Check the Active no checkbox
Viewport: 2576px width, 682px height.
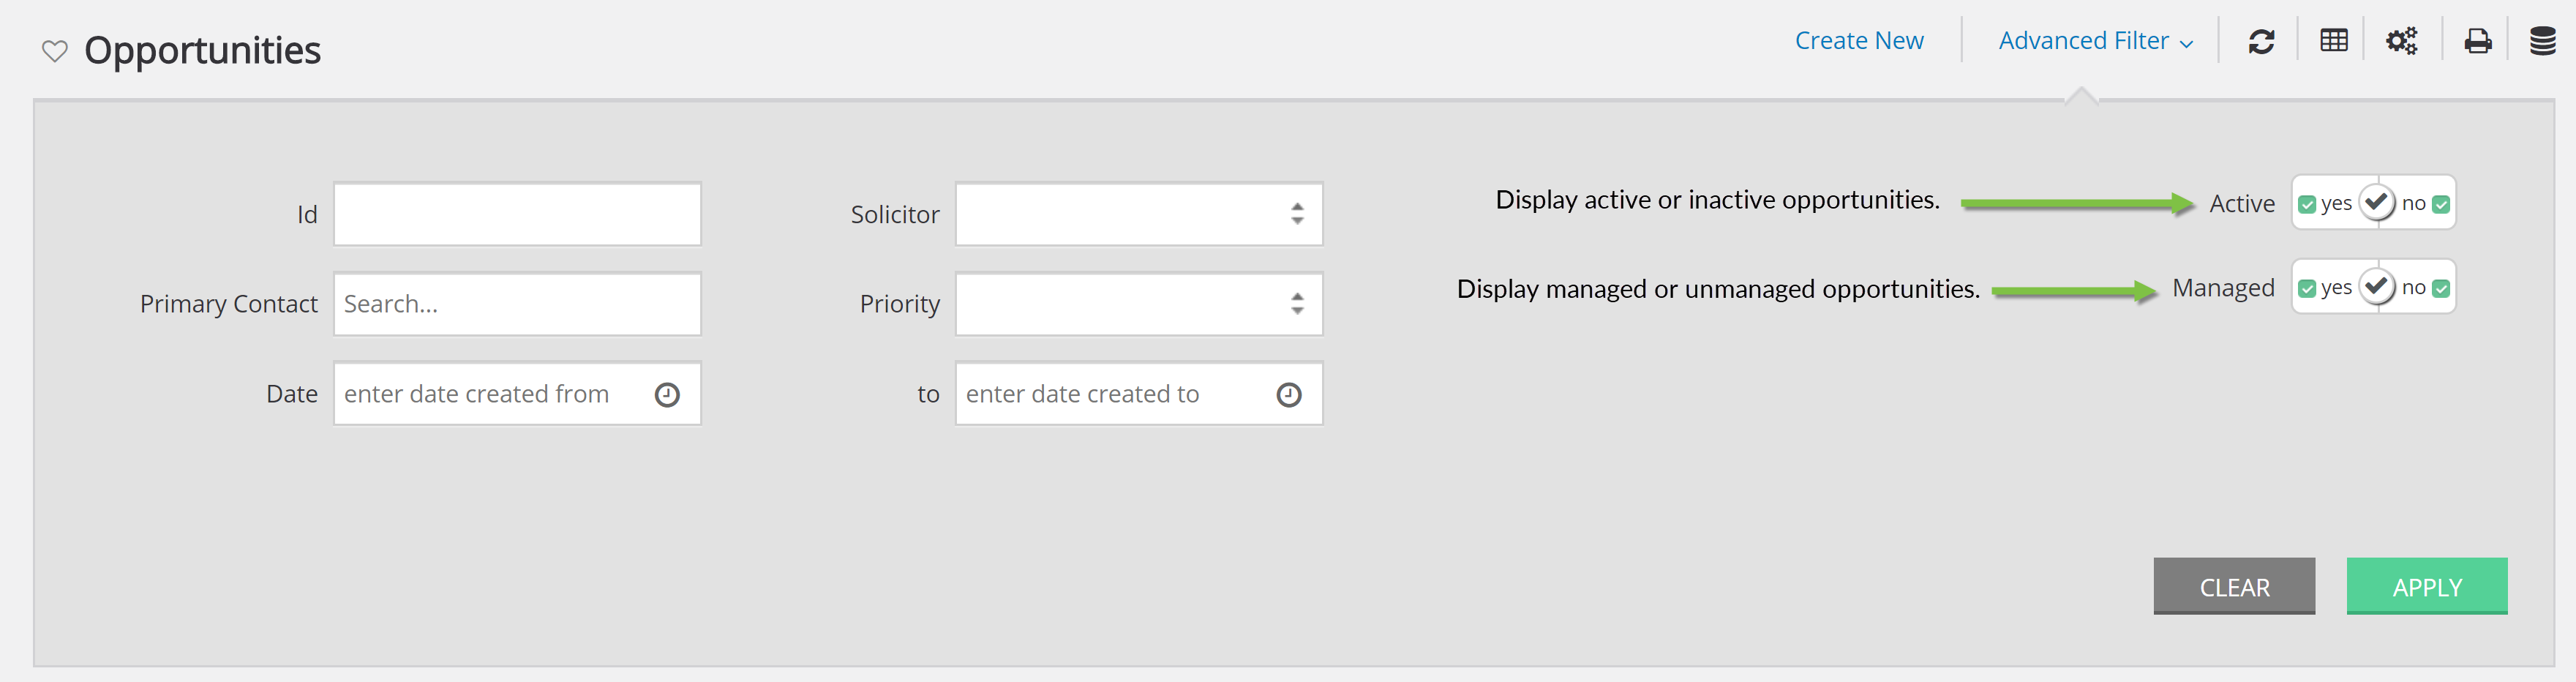pos(2441,204)
